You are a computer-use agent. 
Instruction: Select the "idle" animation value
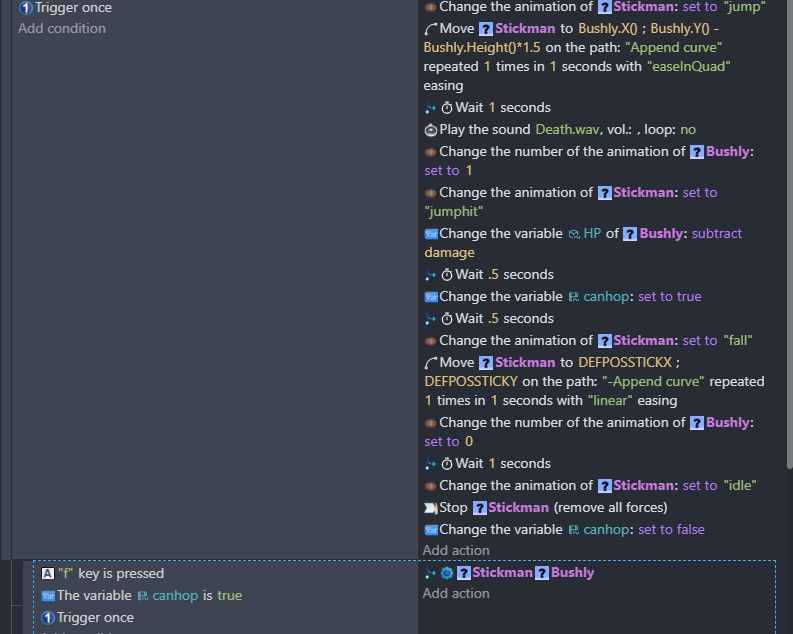[740, 485]
